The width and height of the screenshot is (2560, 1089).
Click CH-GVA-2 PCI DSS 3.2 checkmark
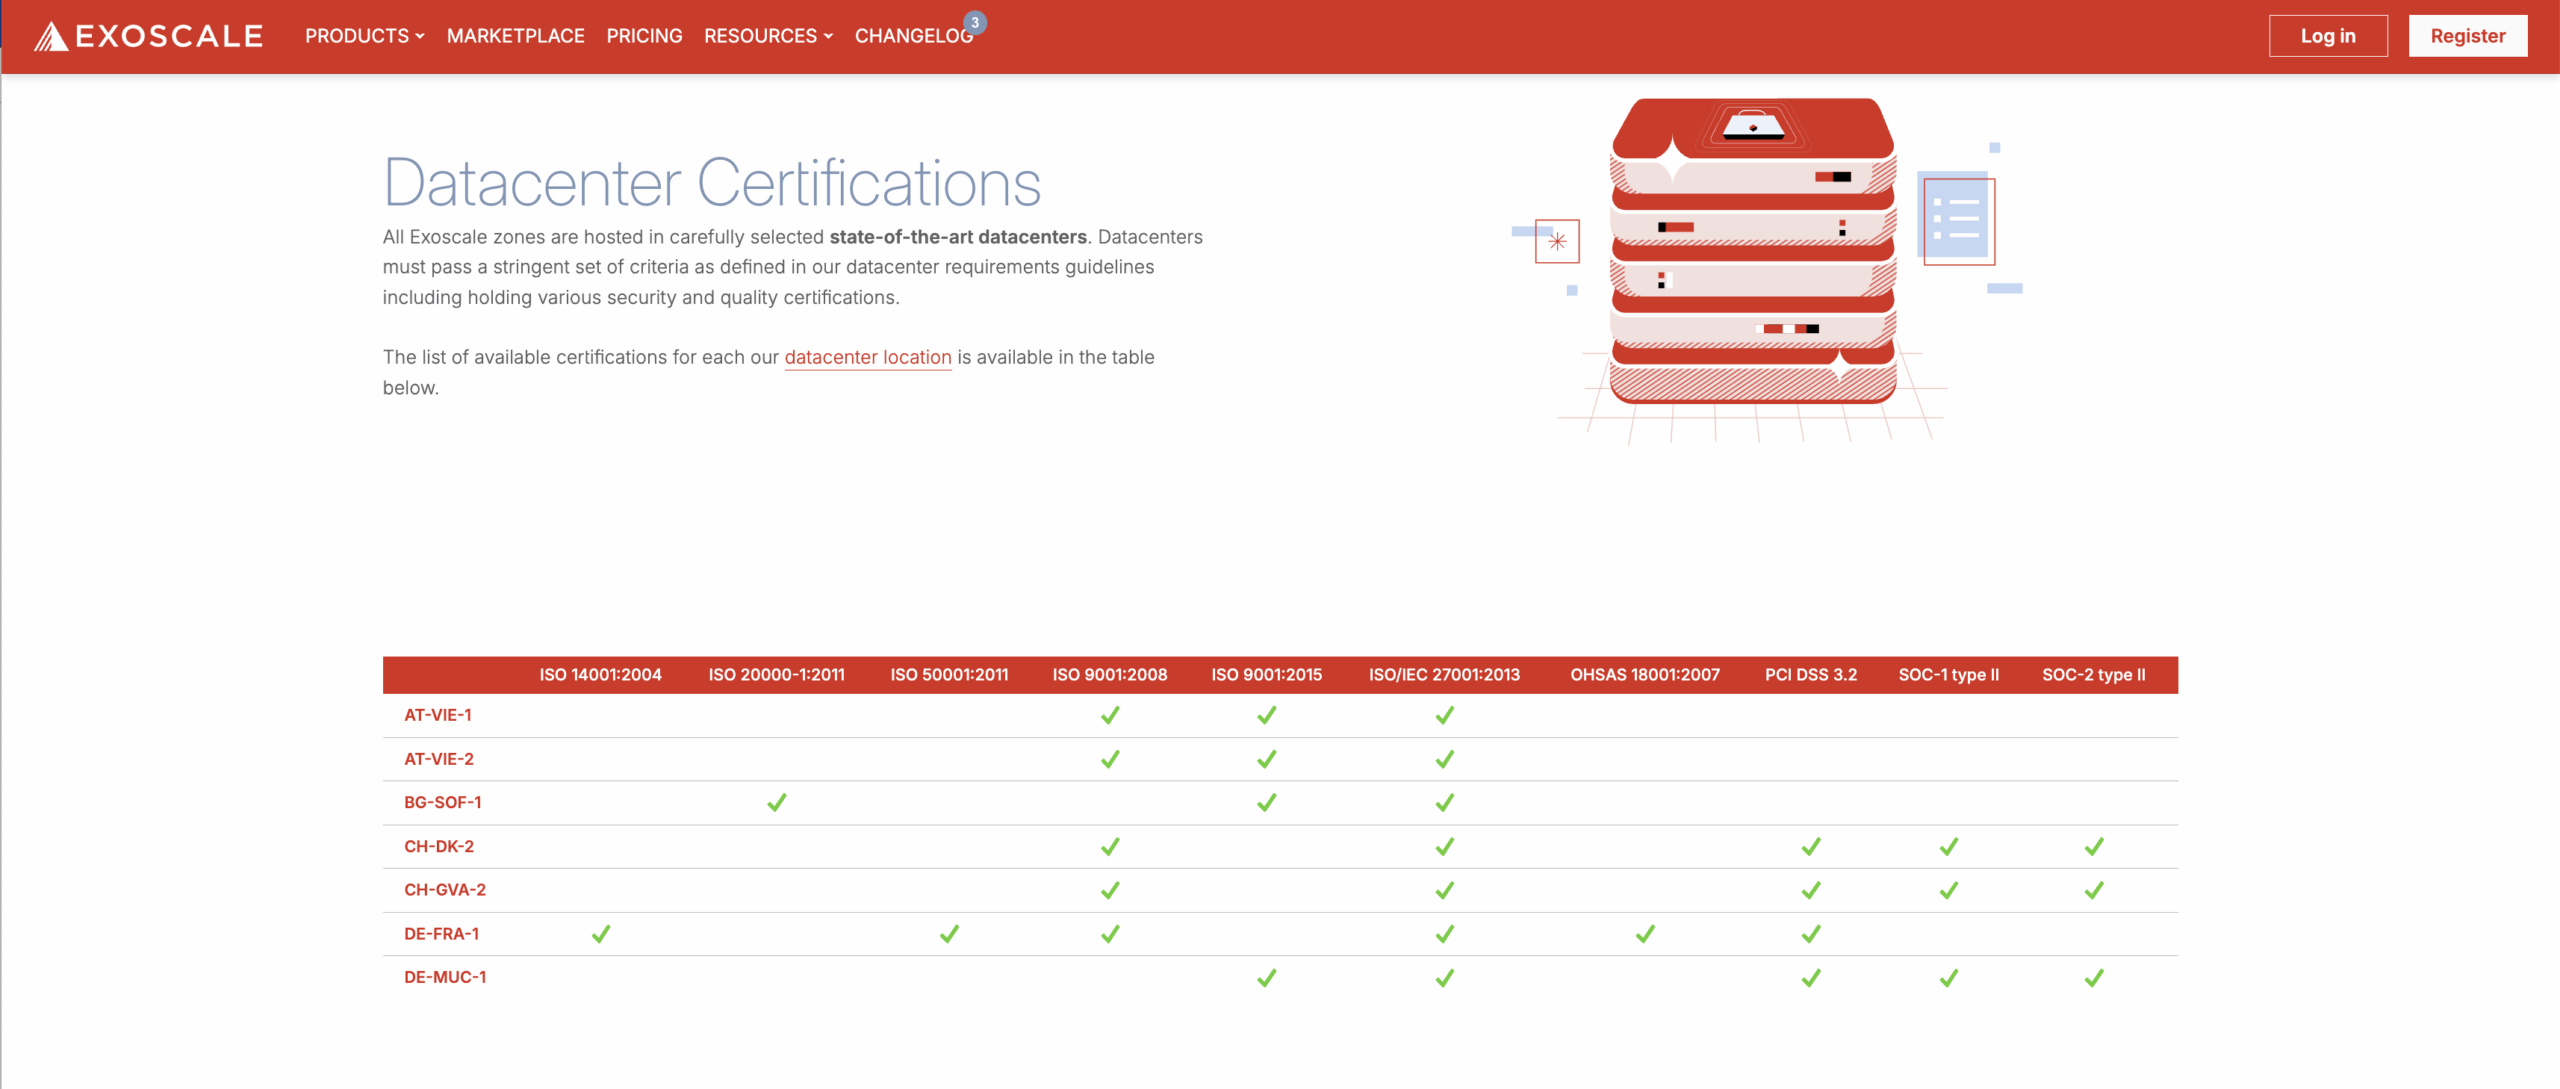pyautogui.click(x=1811, y=890)
